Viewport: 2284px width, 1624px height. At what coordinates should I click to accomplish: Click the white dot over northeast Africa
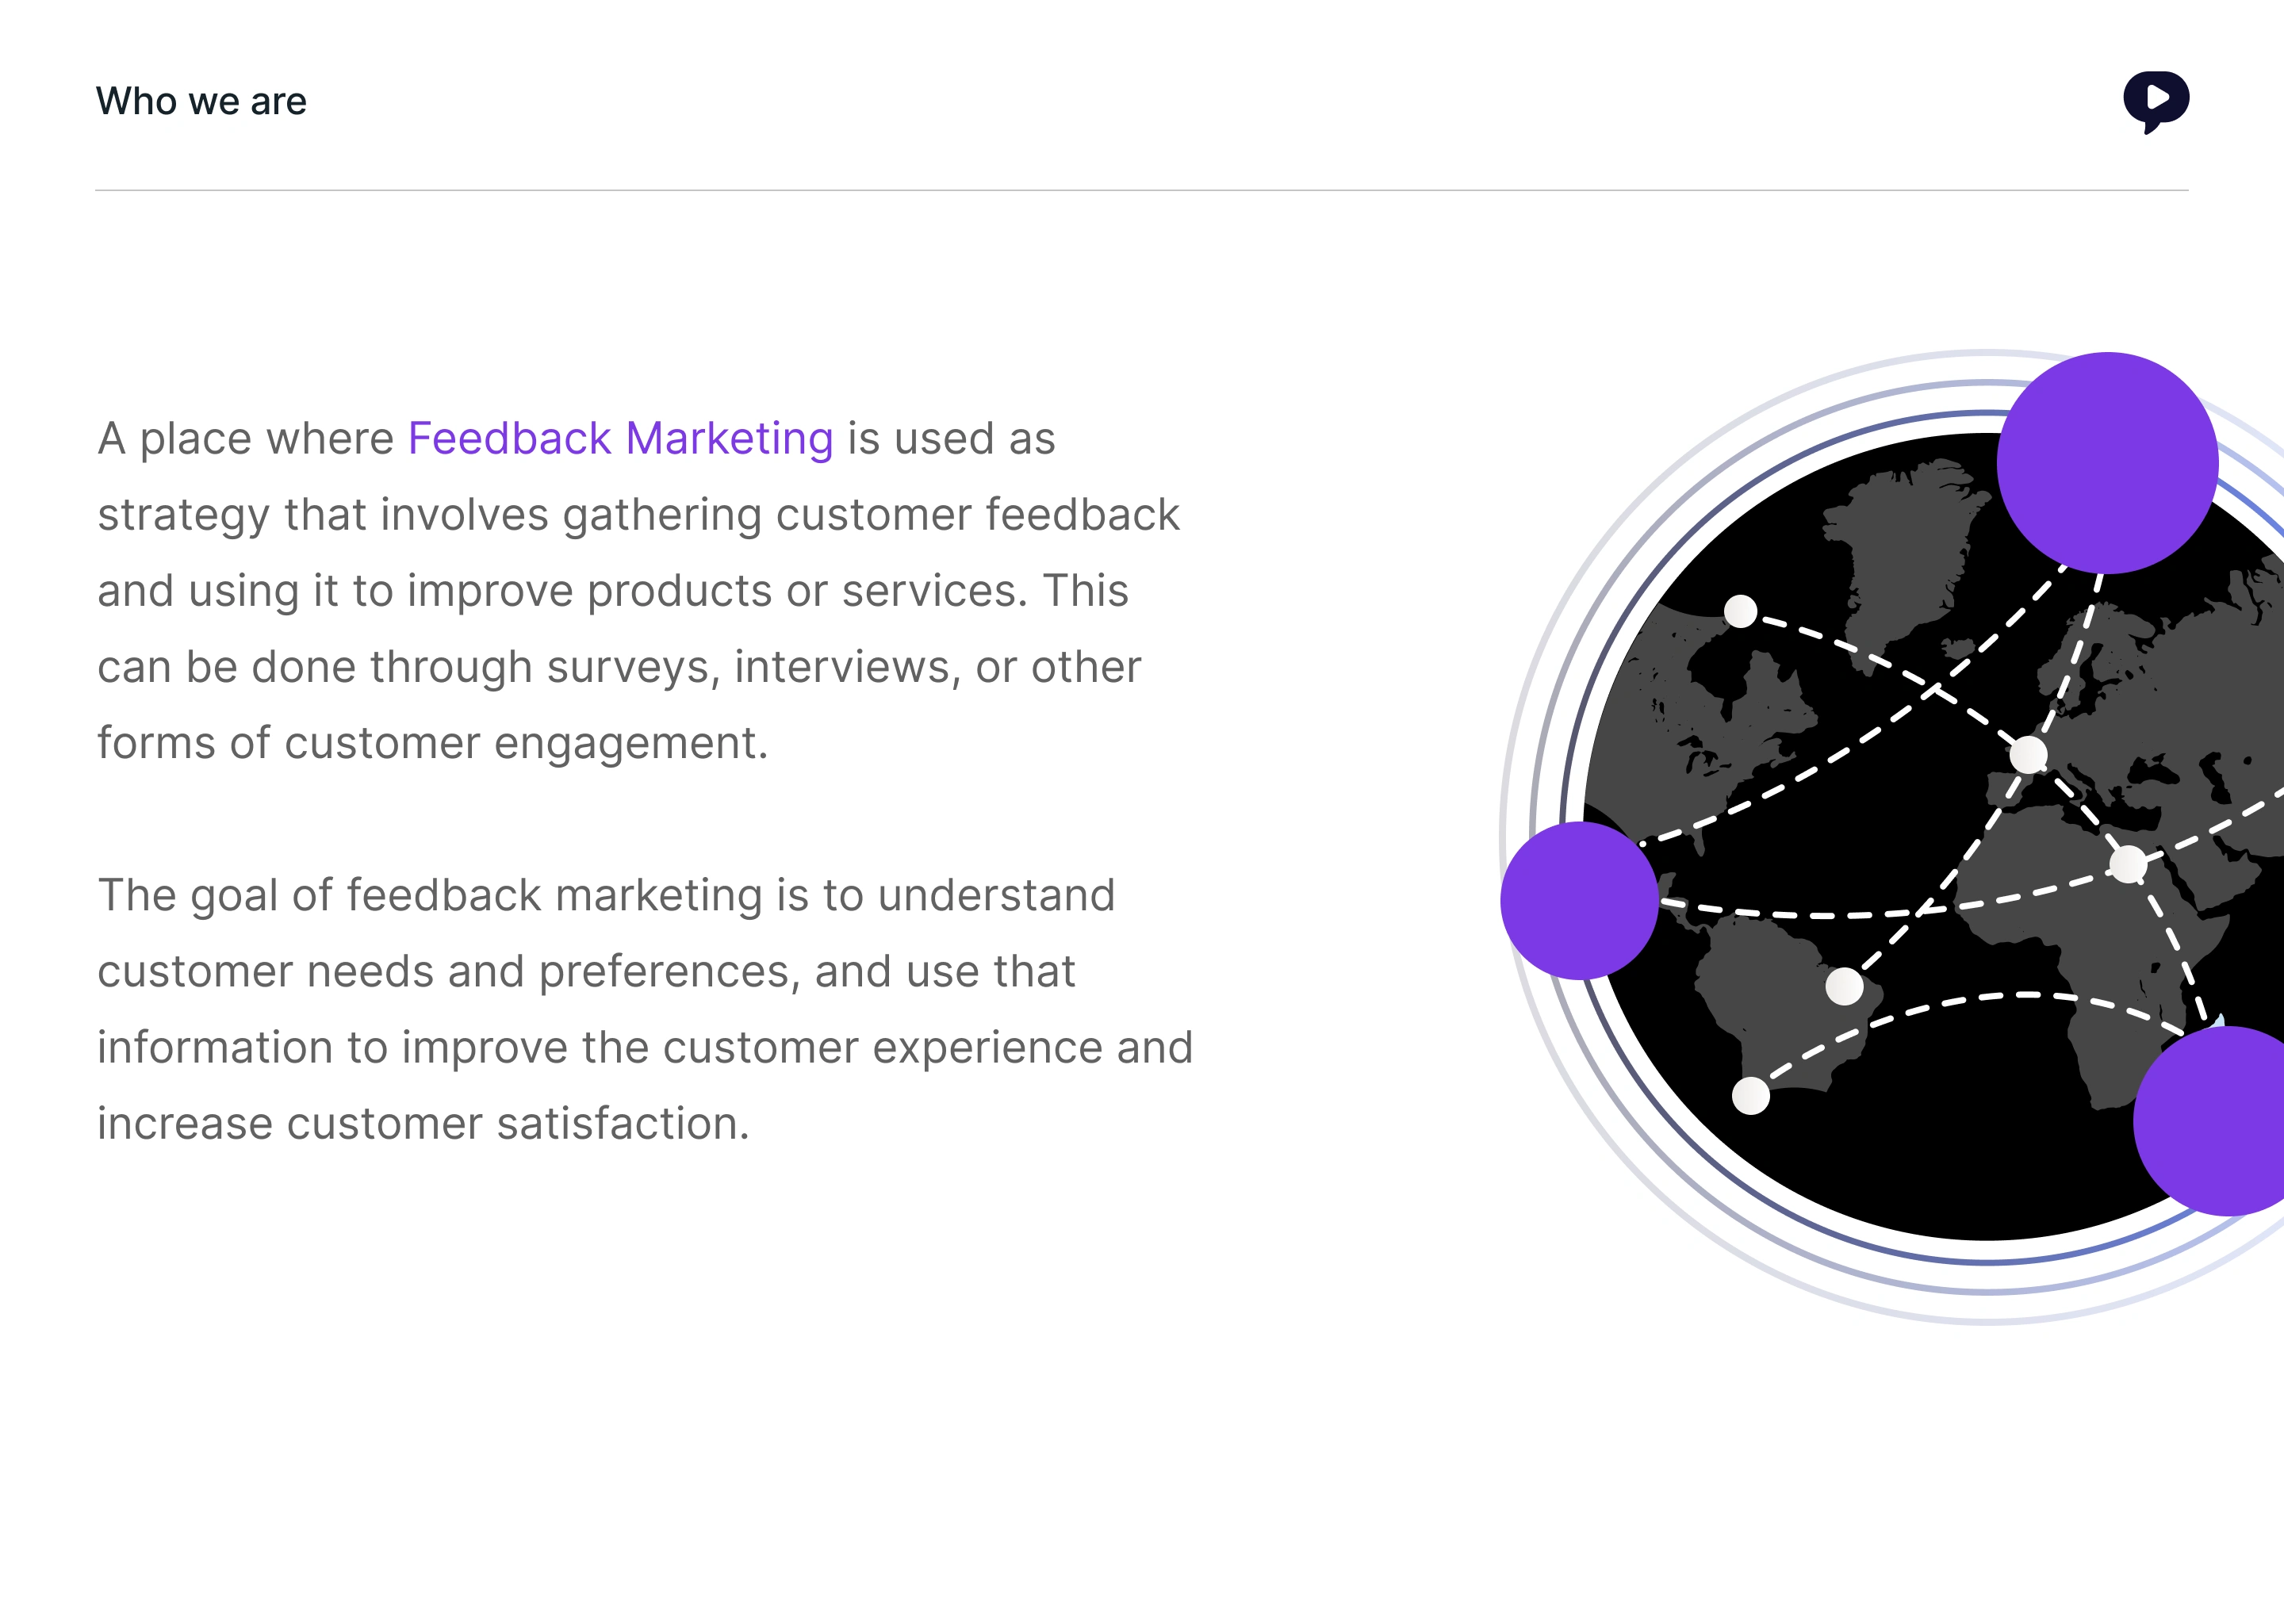[x=2127, y=864]
